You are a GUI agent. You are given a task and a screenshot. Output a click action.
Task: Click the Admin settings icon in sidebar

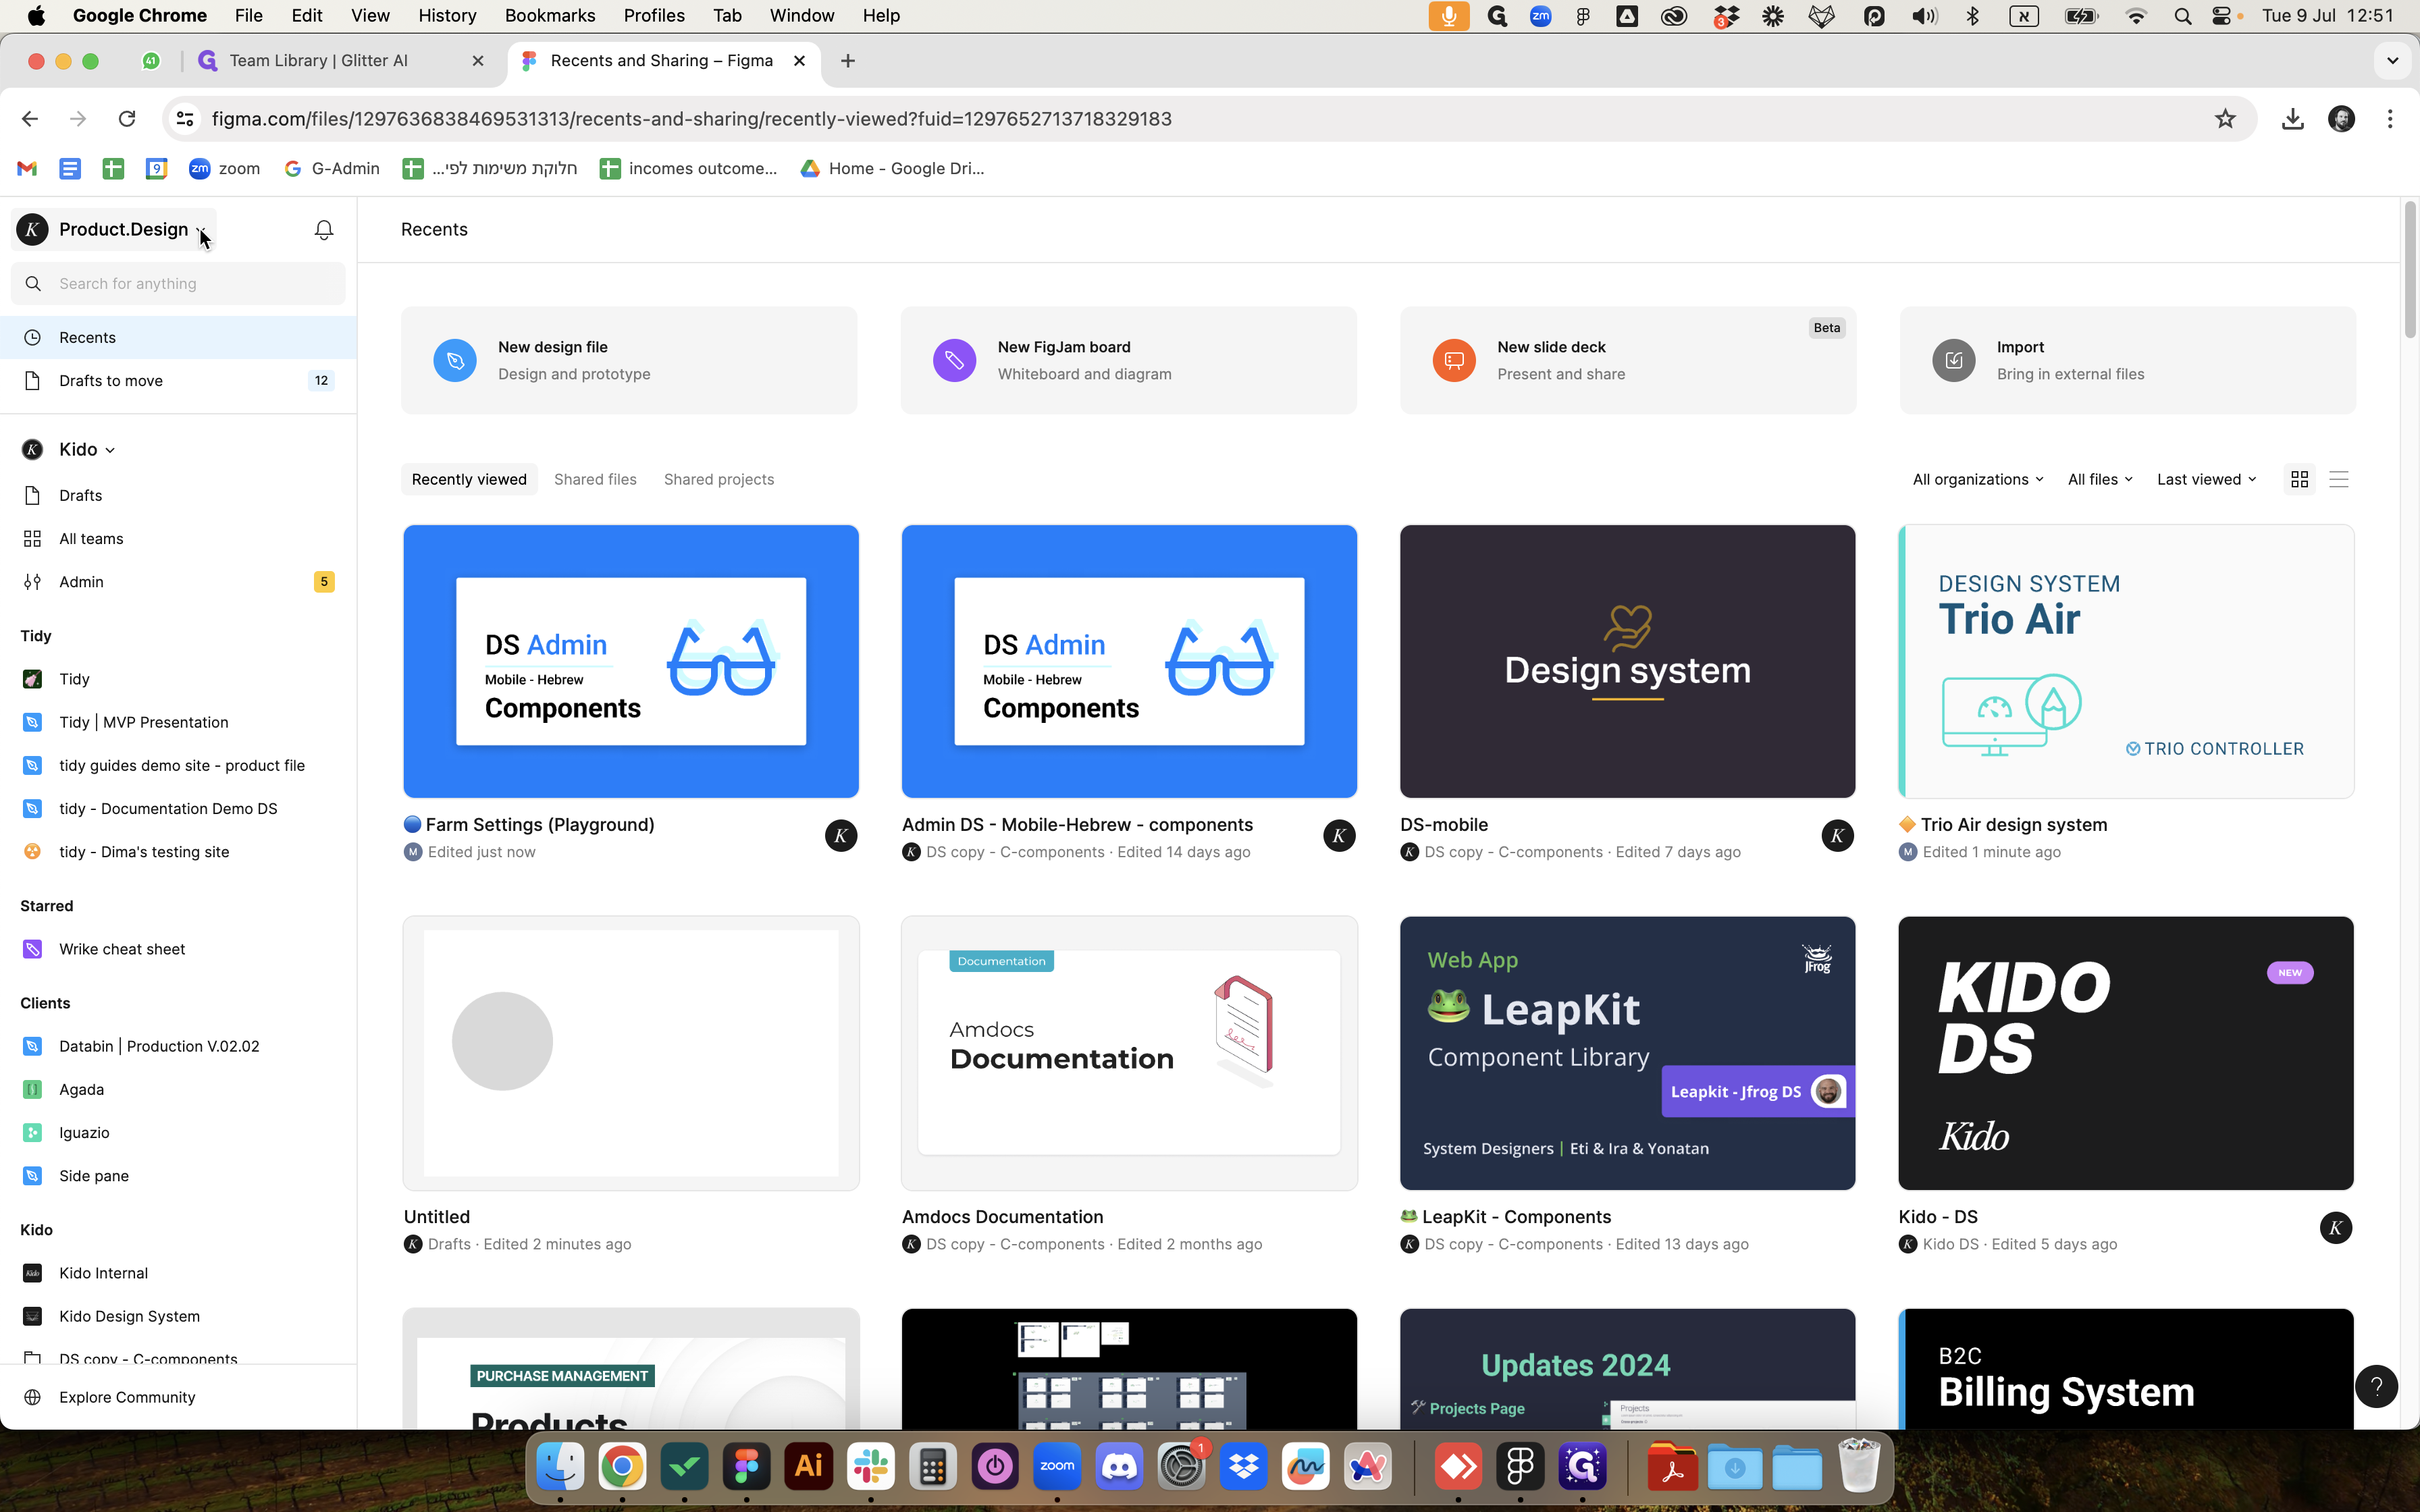32,581
